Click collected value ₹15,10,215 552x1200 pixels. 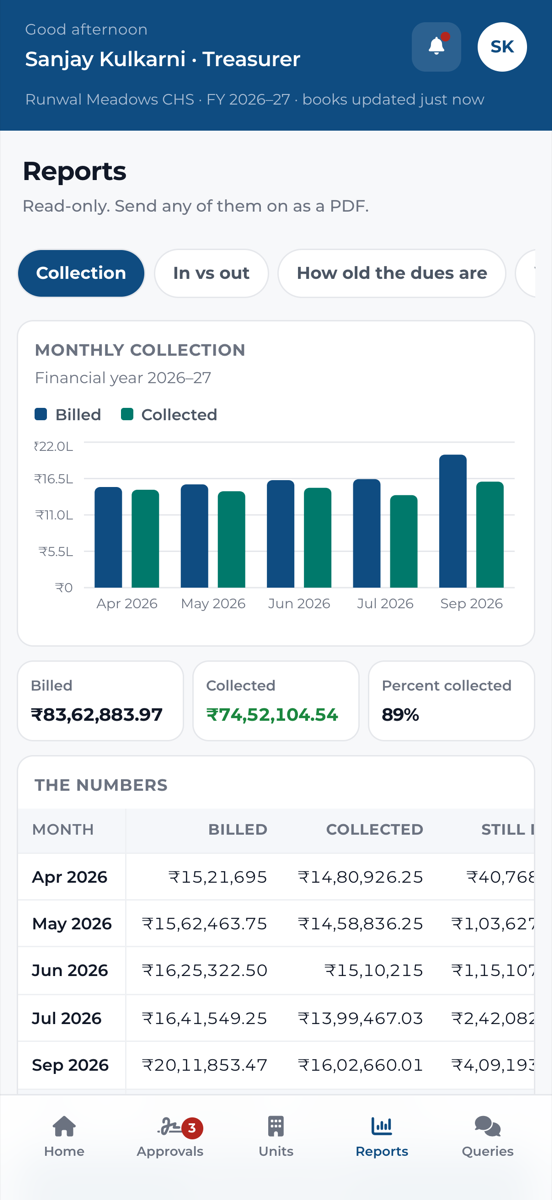point(374,971)
